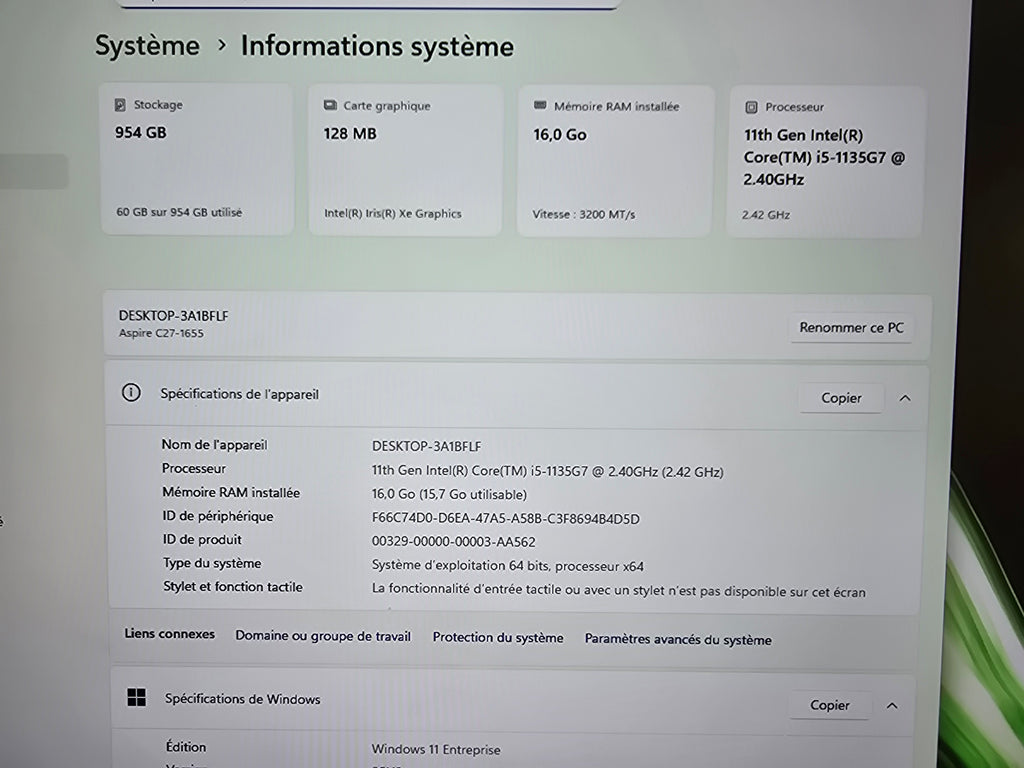The height and width of the screenshot is (768, 1024).
Task: Click the Stylet et fonction tactile label
Action: tap(233, 586)
